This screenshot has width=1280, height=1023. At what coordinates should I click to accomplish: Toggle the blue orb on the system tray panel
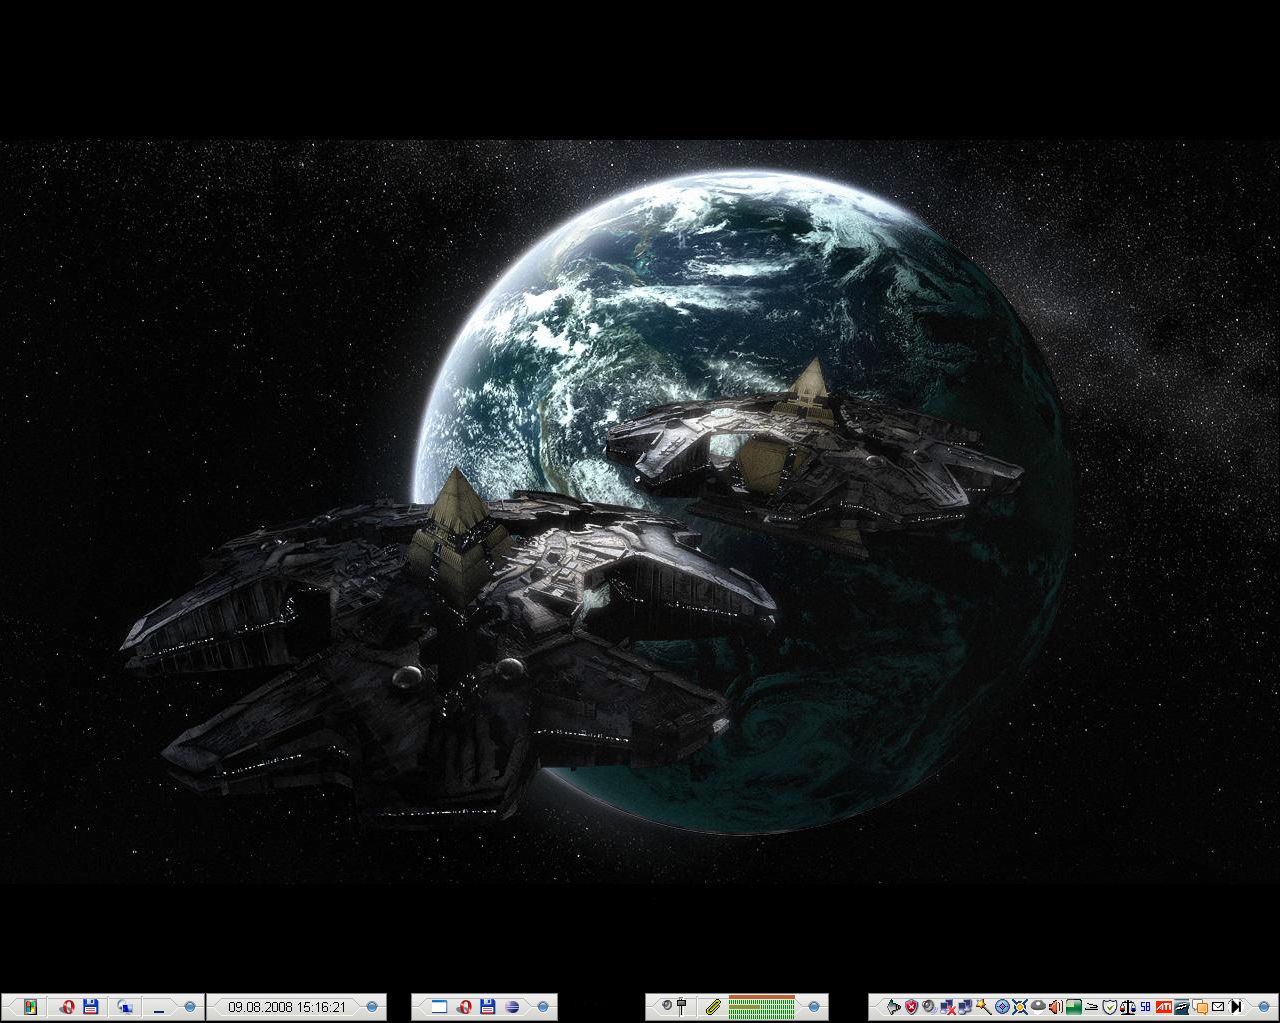pyautogui.click(x=1266, y=1006)
